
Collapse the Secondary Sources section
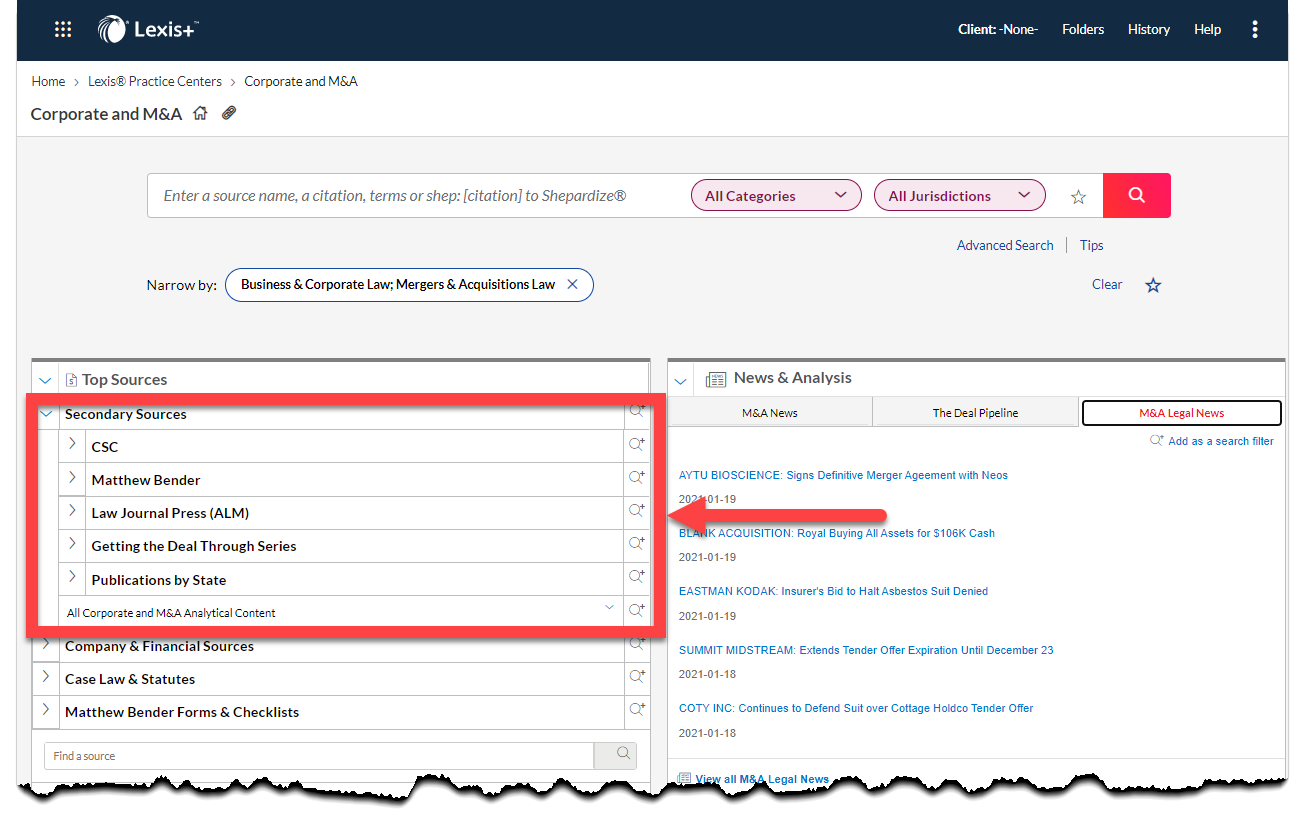coord(46,413)
